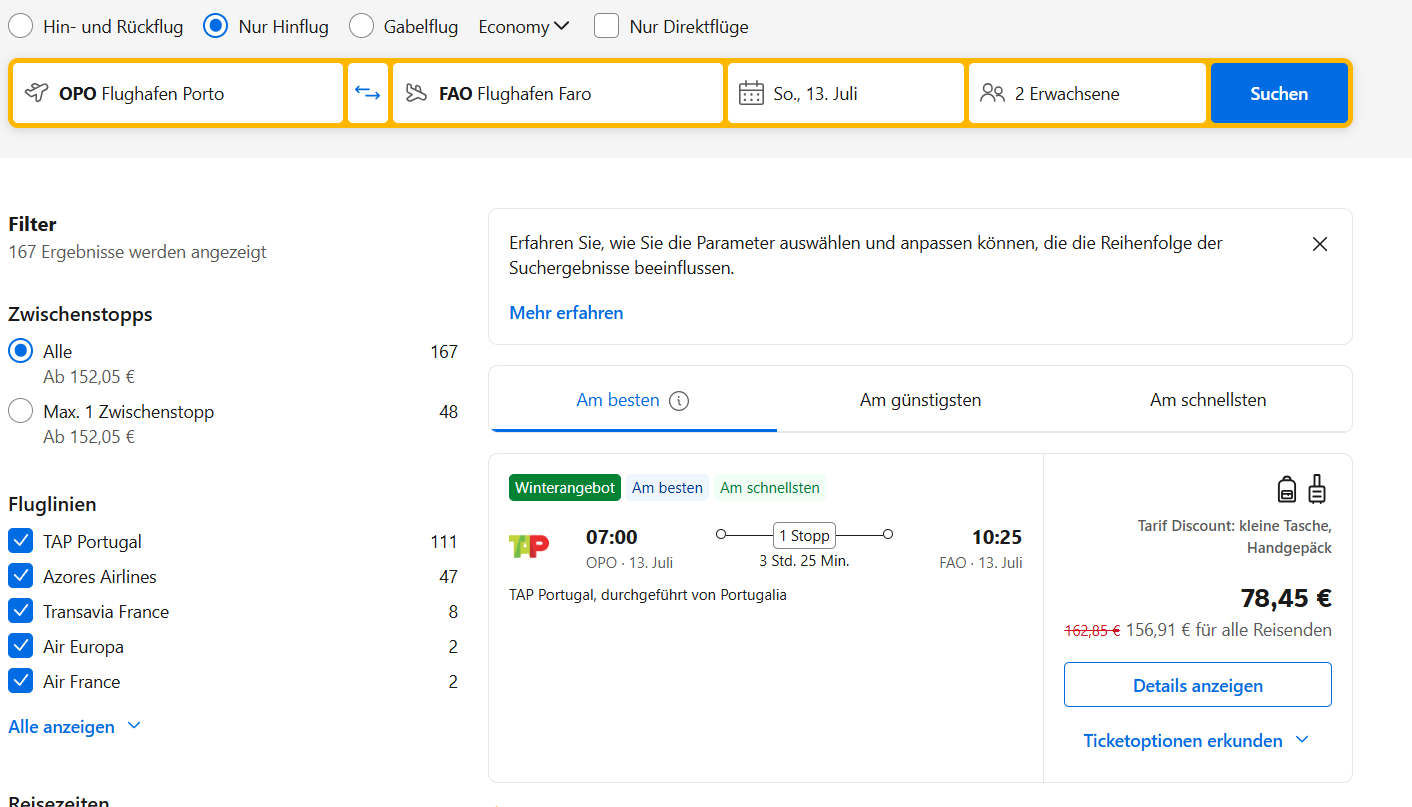Uncheck the Transavia France checkbox
Viewport: 1412px width, 807px height.
coord(21,611)
